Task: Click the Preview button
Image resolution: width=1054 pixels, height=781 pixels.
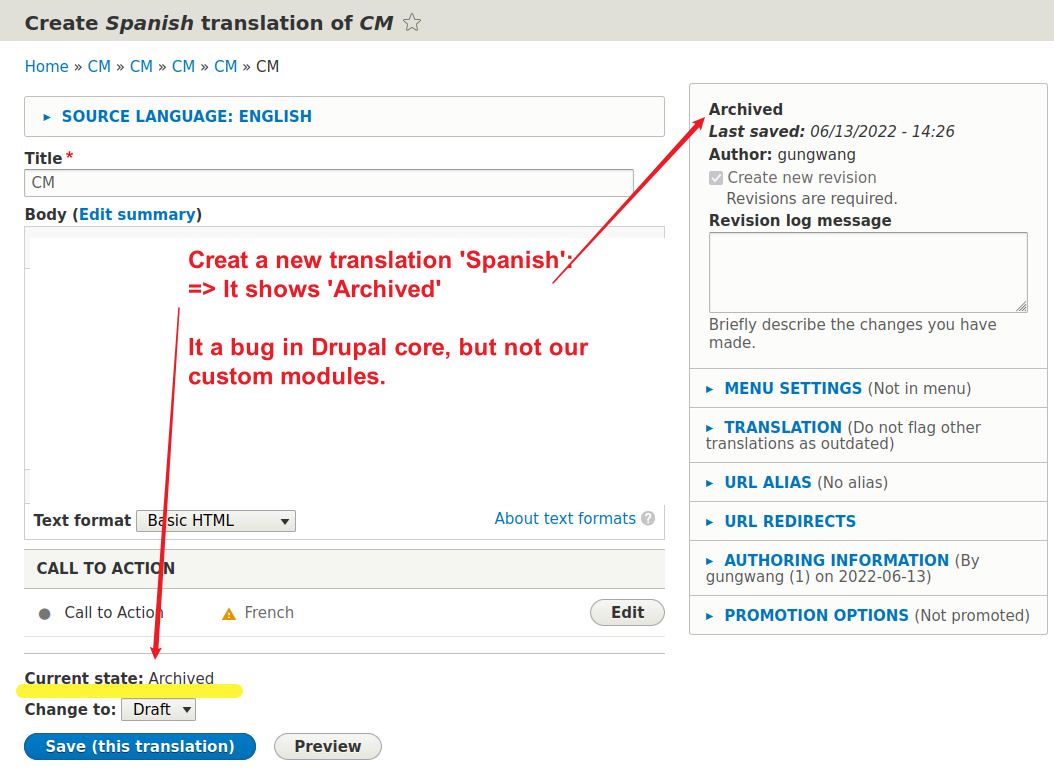Action: pyautogui.click(x=327, y=746)
